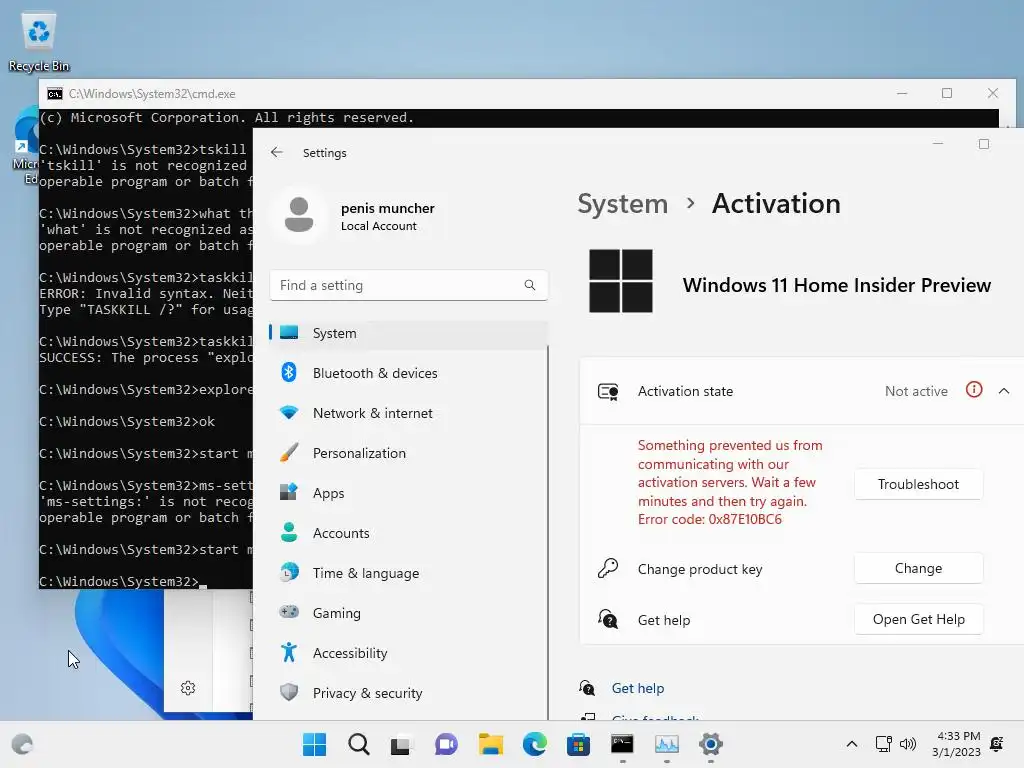The image size is (1024, 768).
Task: Click the red activation warning info icon
Action: (974, 390)
